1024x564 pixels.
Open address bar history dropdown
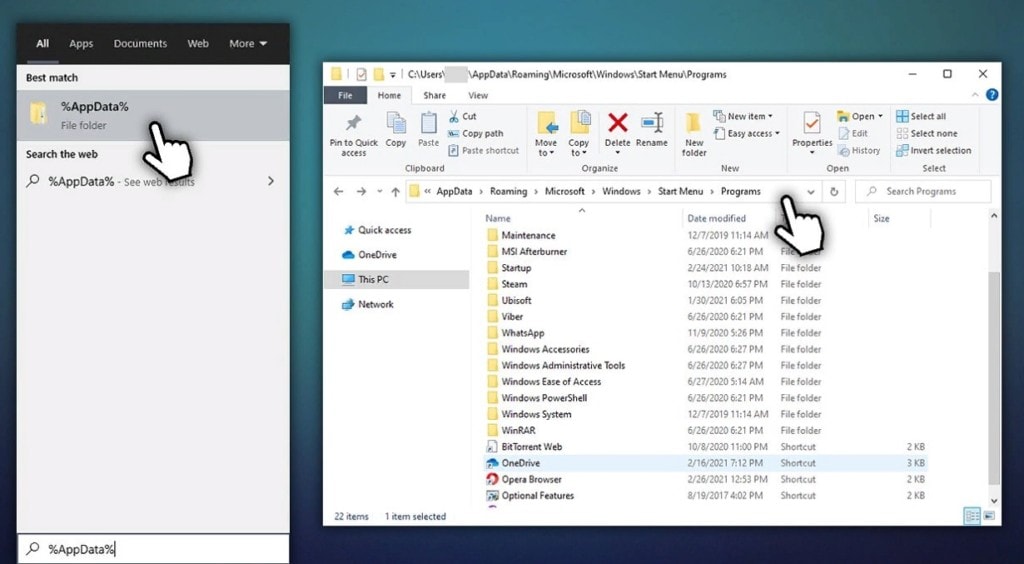pyautogui.click(x=810, y=192)
